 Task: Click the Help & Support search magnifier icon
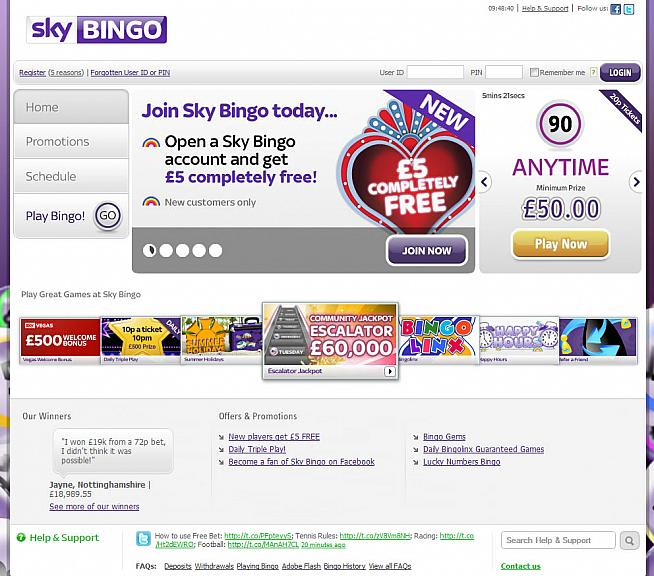coord(629,540)
